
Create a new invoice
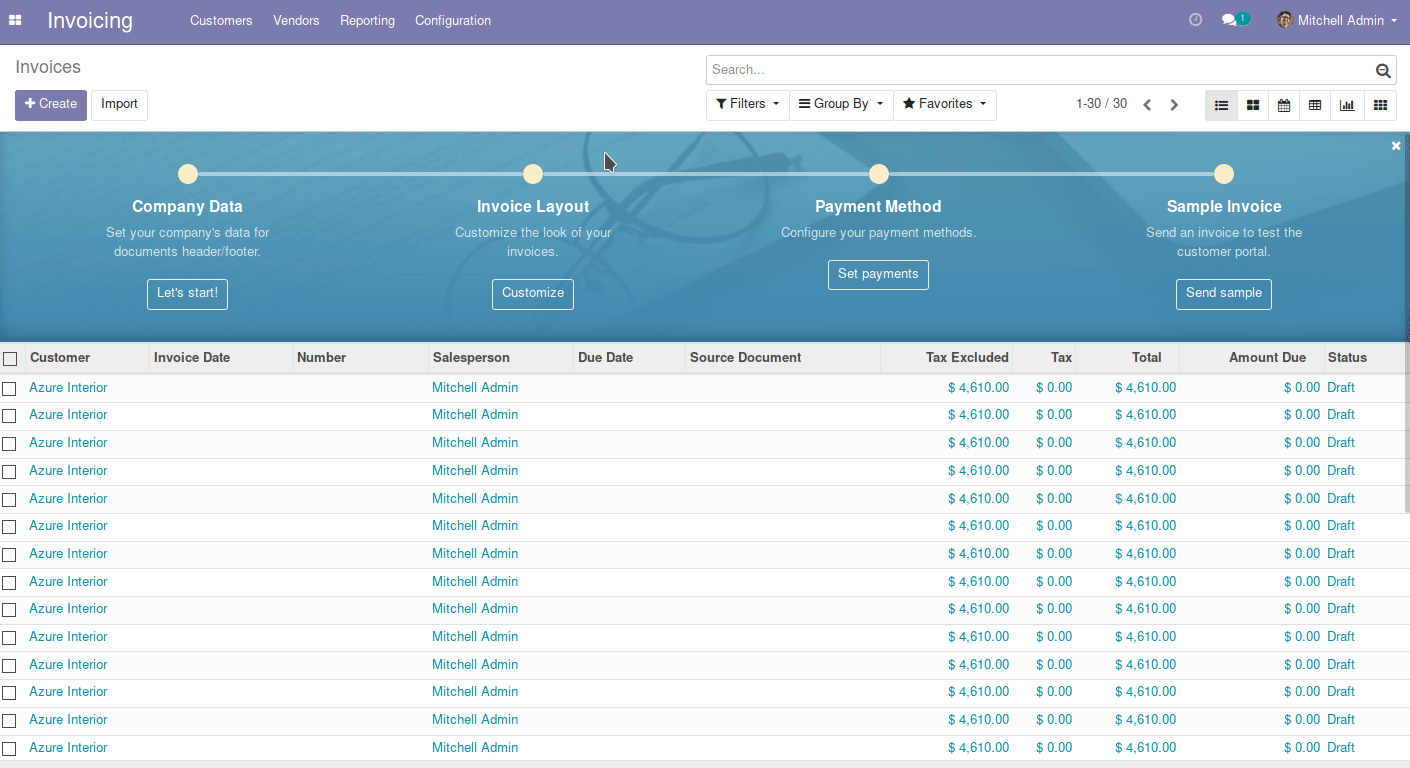[50, 104]
